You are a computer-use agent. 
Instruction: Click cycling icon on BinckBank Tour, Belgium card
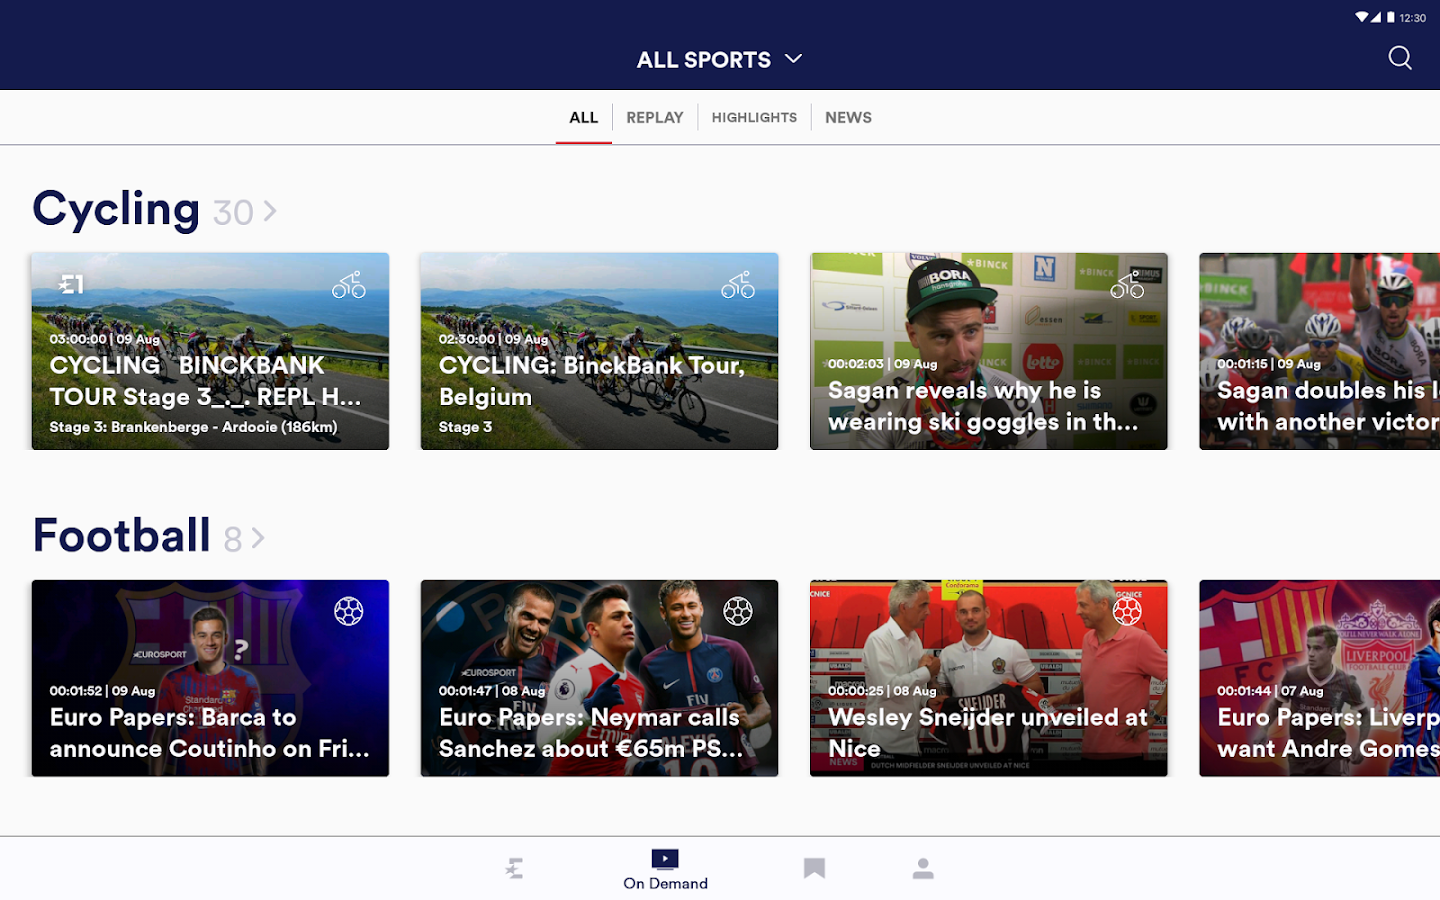738,285
